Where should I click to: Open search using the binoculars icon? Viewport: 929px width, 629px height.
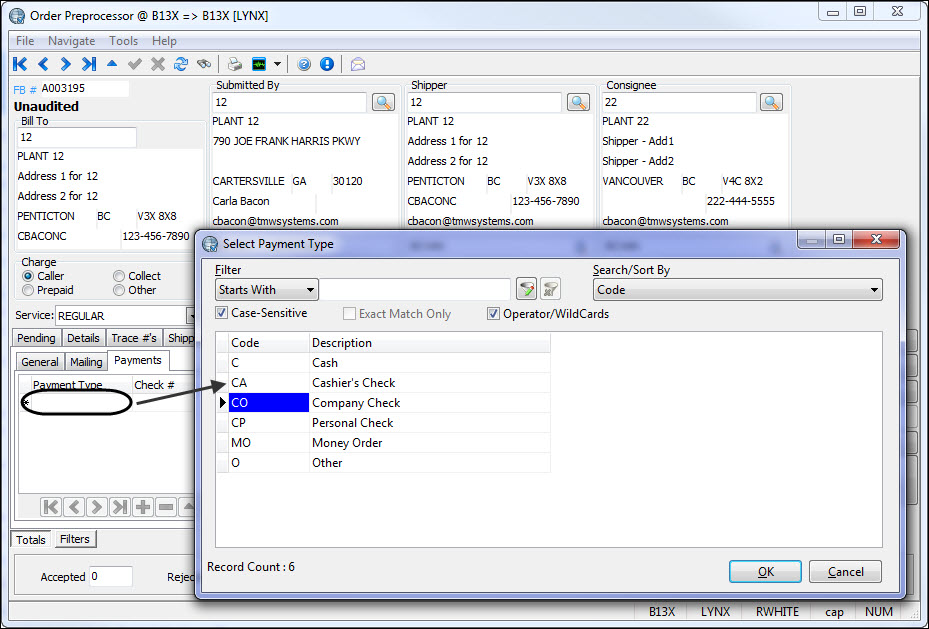205,62
